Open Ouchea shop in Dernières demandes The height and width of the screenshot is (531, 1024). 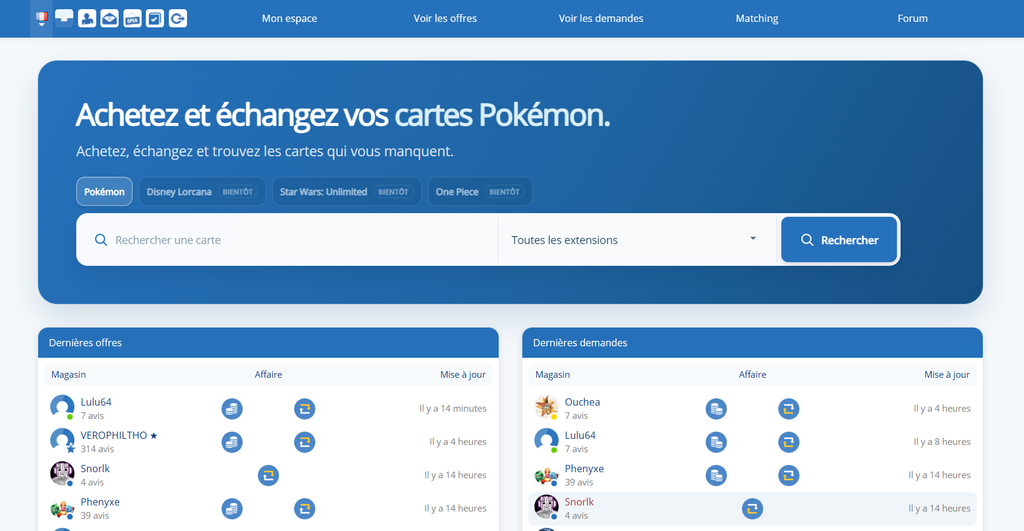click(x=583, y=402)
